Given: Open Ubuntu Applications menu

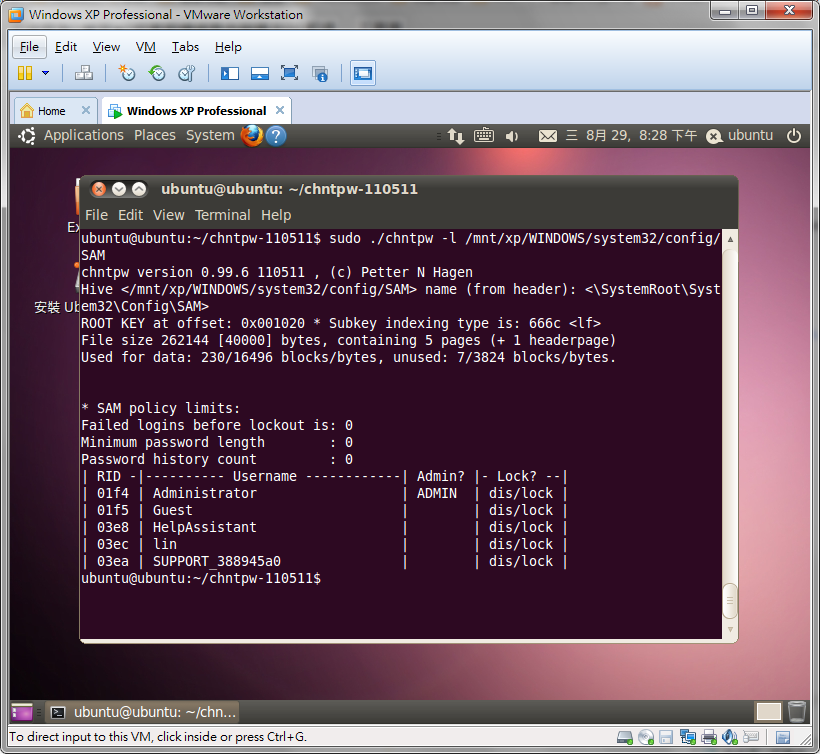Looking at the screenshot, I should (84, 135).
